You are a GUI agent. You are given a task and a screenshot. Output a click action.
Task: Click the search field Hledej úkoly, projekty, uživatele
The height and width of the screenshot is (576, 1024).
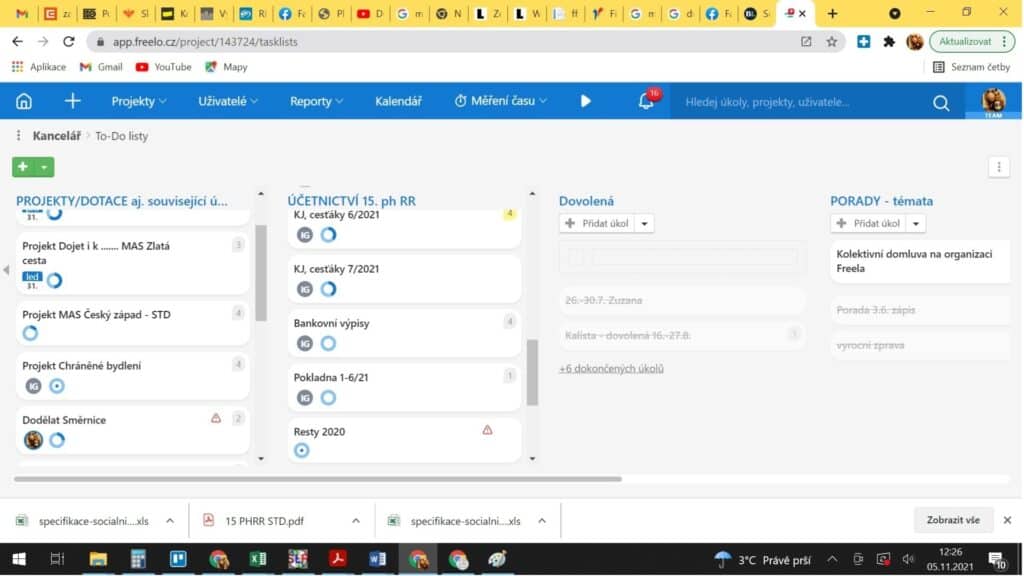(x=801, y=102)
